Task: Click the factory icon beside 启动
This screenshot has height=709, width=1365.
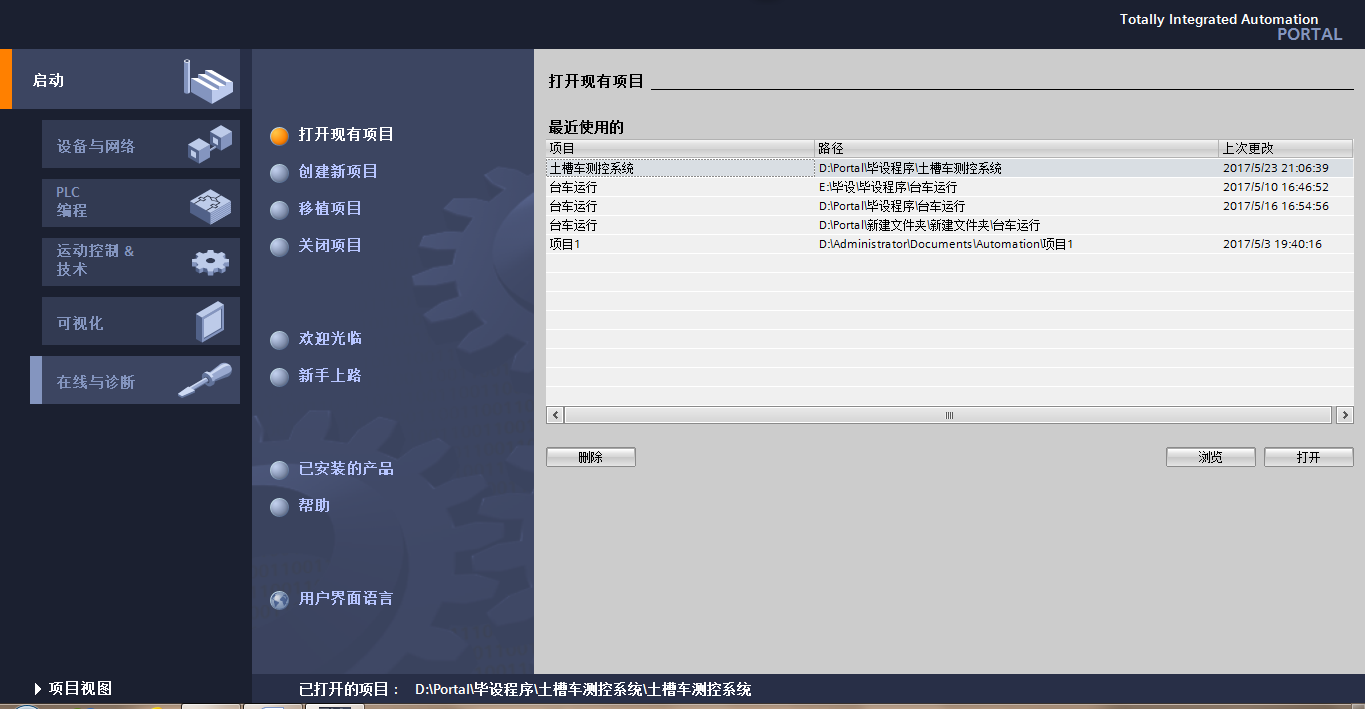Action: (208, 80)
